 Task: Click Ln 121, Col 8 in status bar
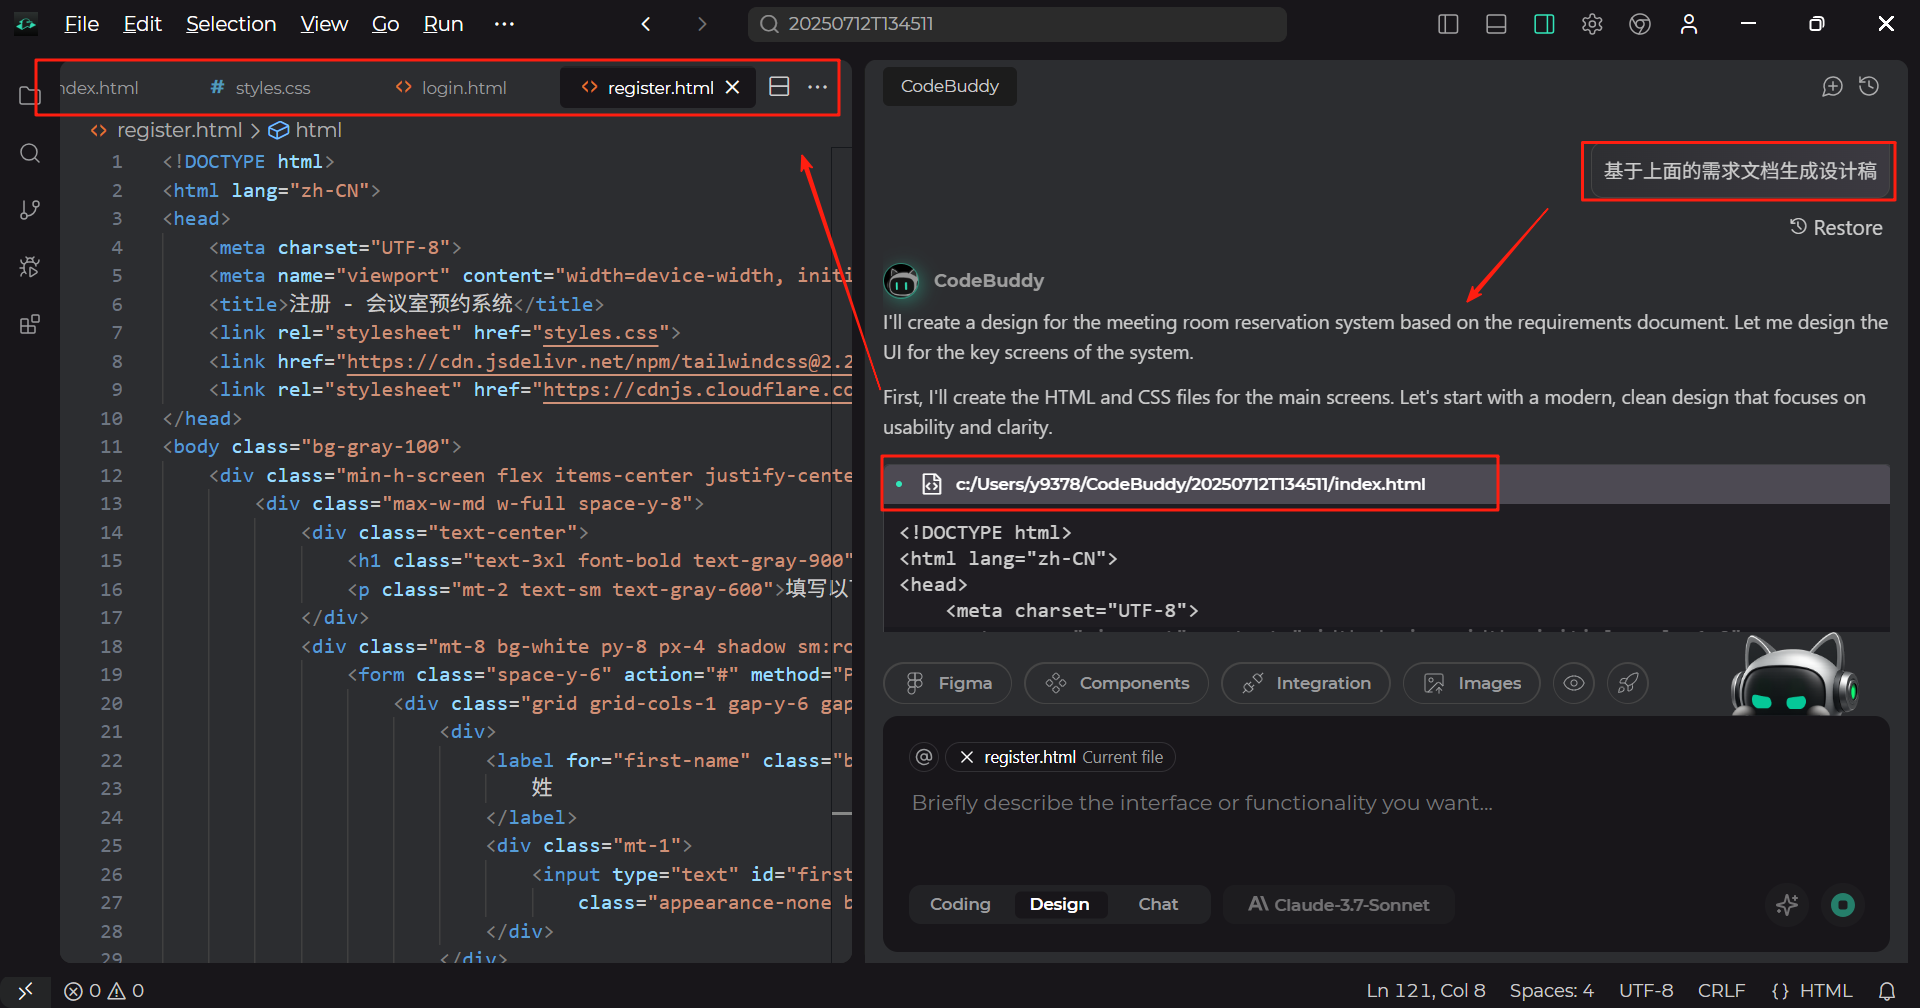click(x=1426, y=991)
